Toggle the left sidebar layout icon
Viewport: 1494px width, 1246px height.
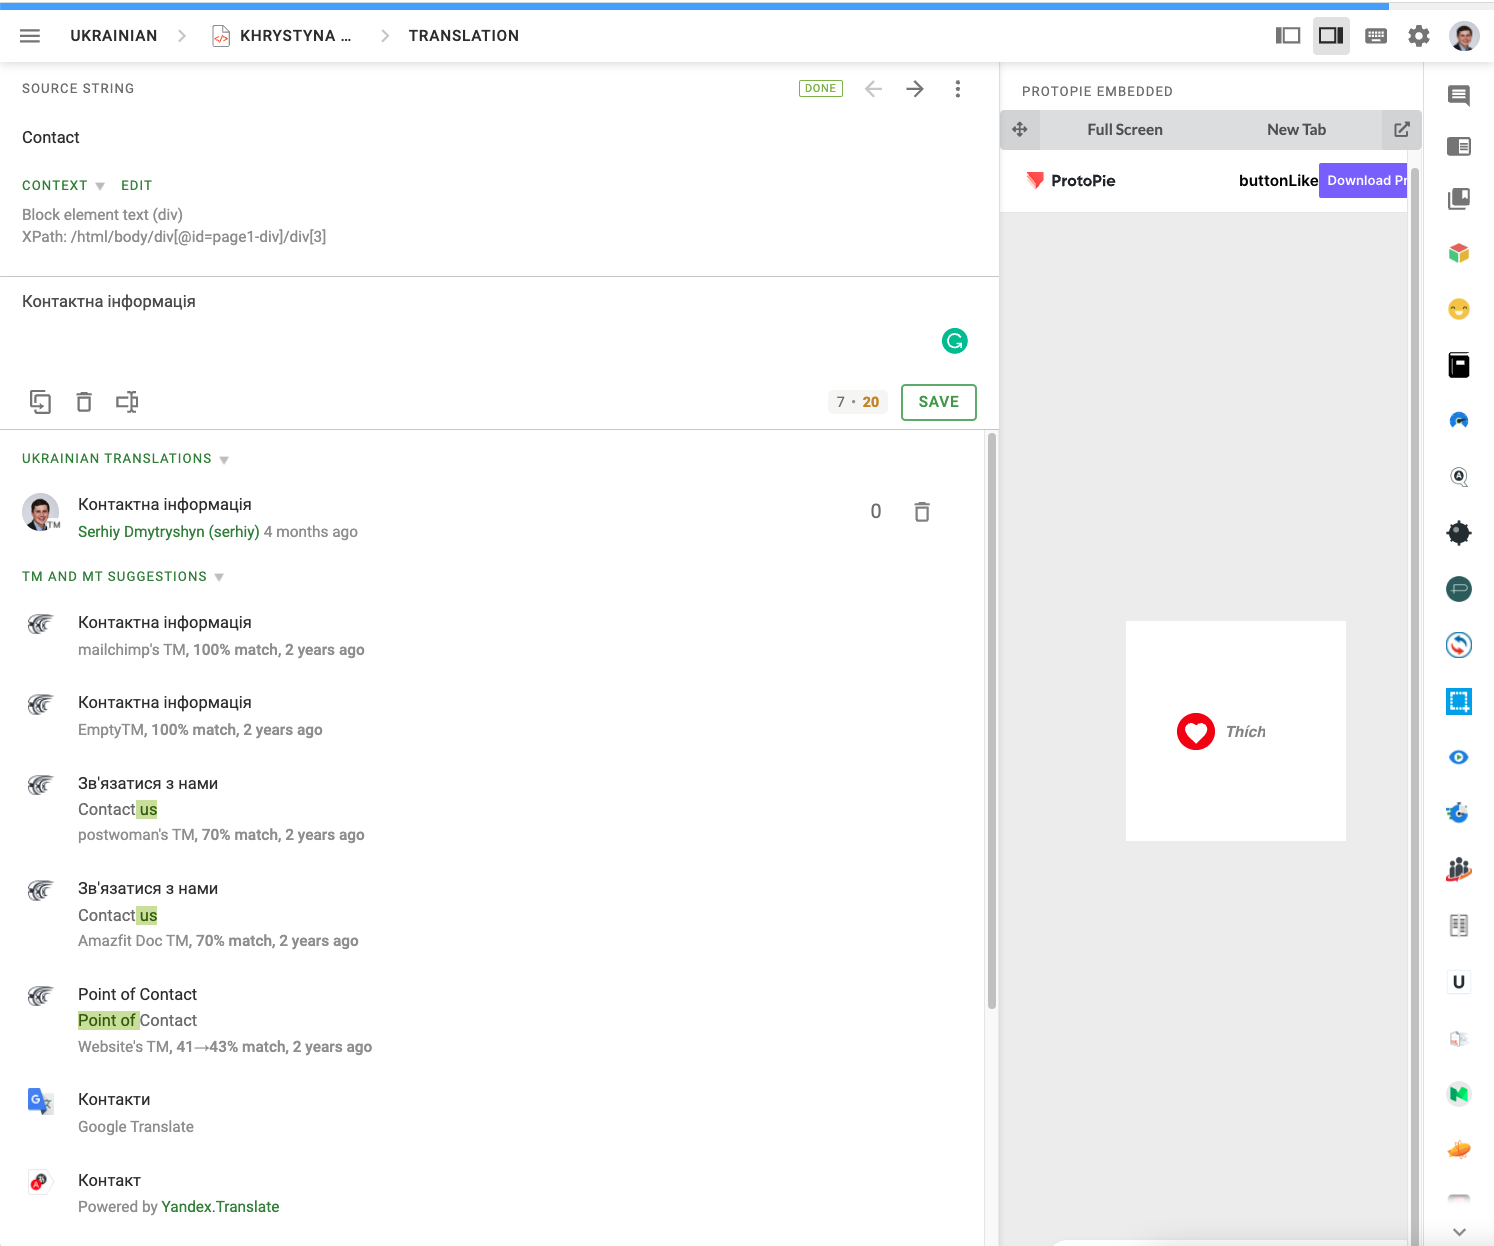pyautogui.click(x=1288, y=36)
